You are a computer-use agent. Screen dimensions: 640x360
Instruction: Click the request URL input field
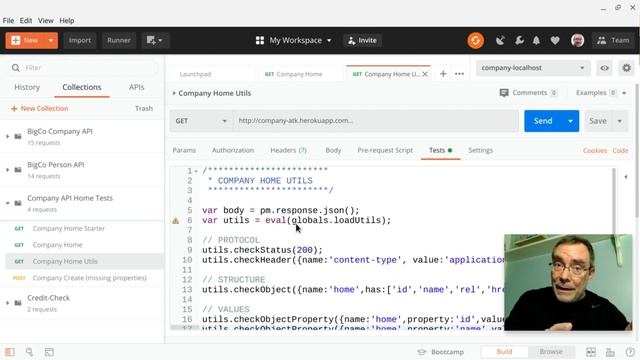point(376,121)
